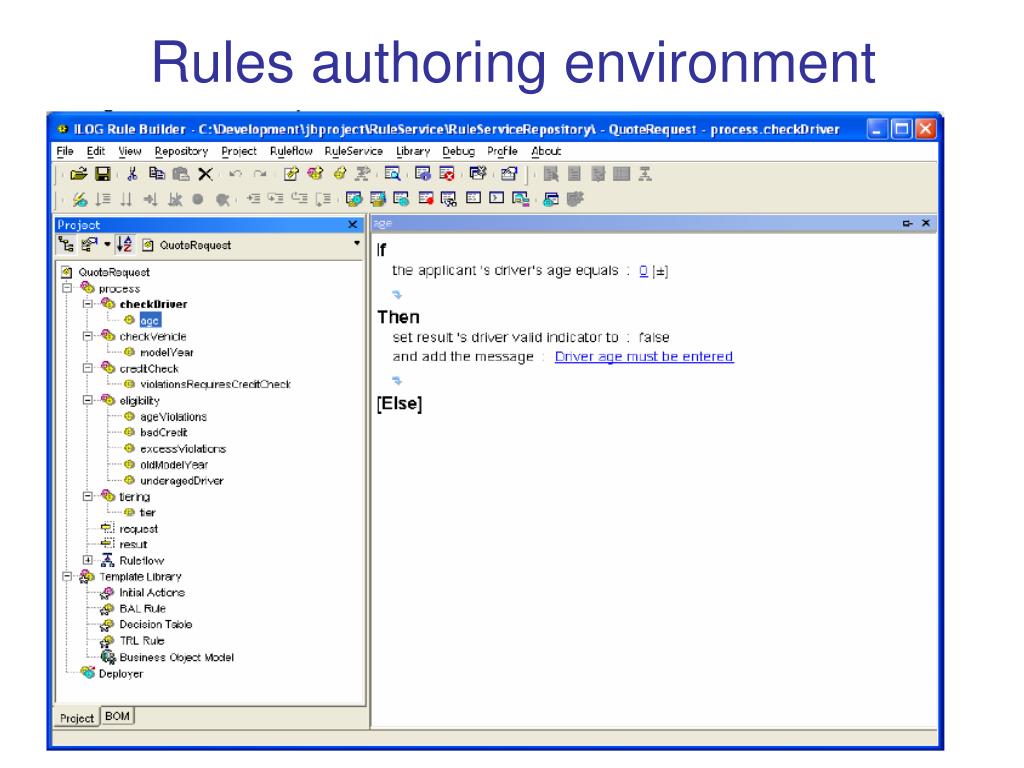Viewport: 1024px width, 768px height.
Task: Click the 'Driver age must be entered' link
Action: 644,357
